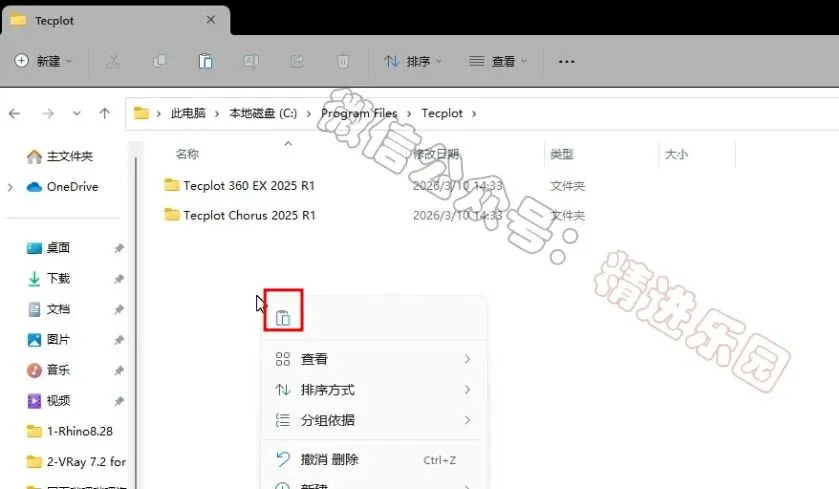Open the 2-VRay 7.2 sidebar folder
The height and width of the screenshot is (489, 839).
tap(76, 461)
